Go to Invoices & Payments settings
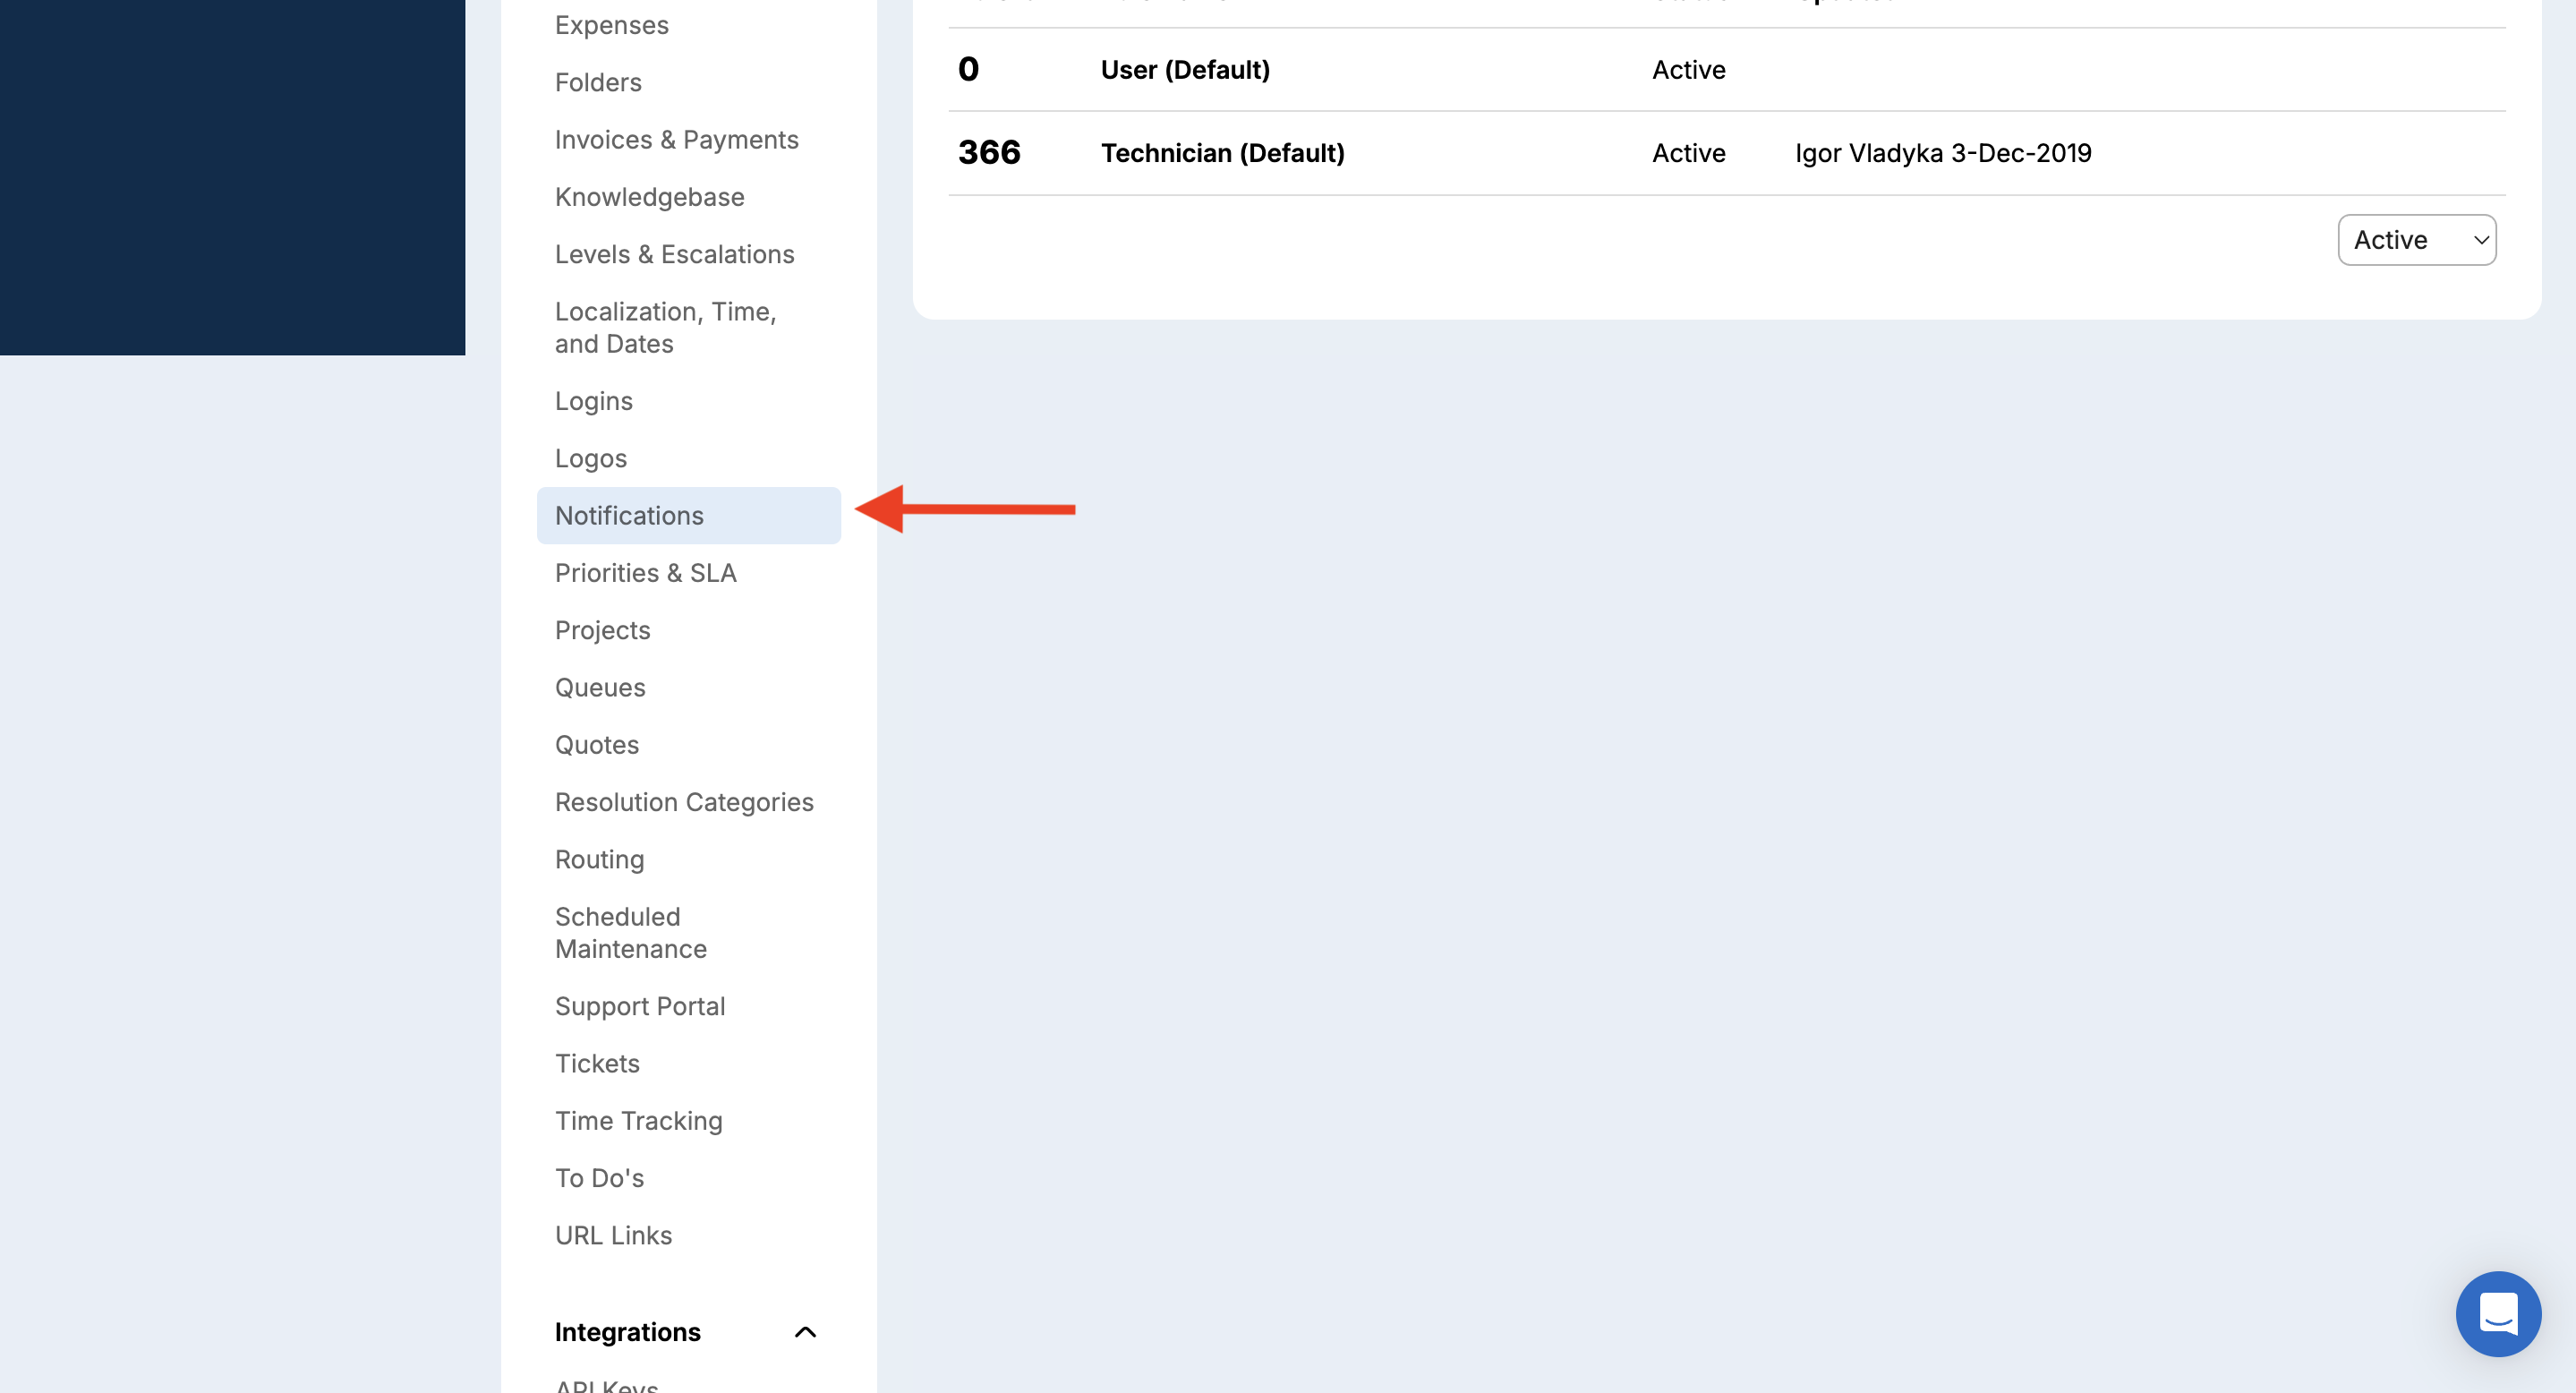 676,140
